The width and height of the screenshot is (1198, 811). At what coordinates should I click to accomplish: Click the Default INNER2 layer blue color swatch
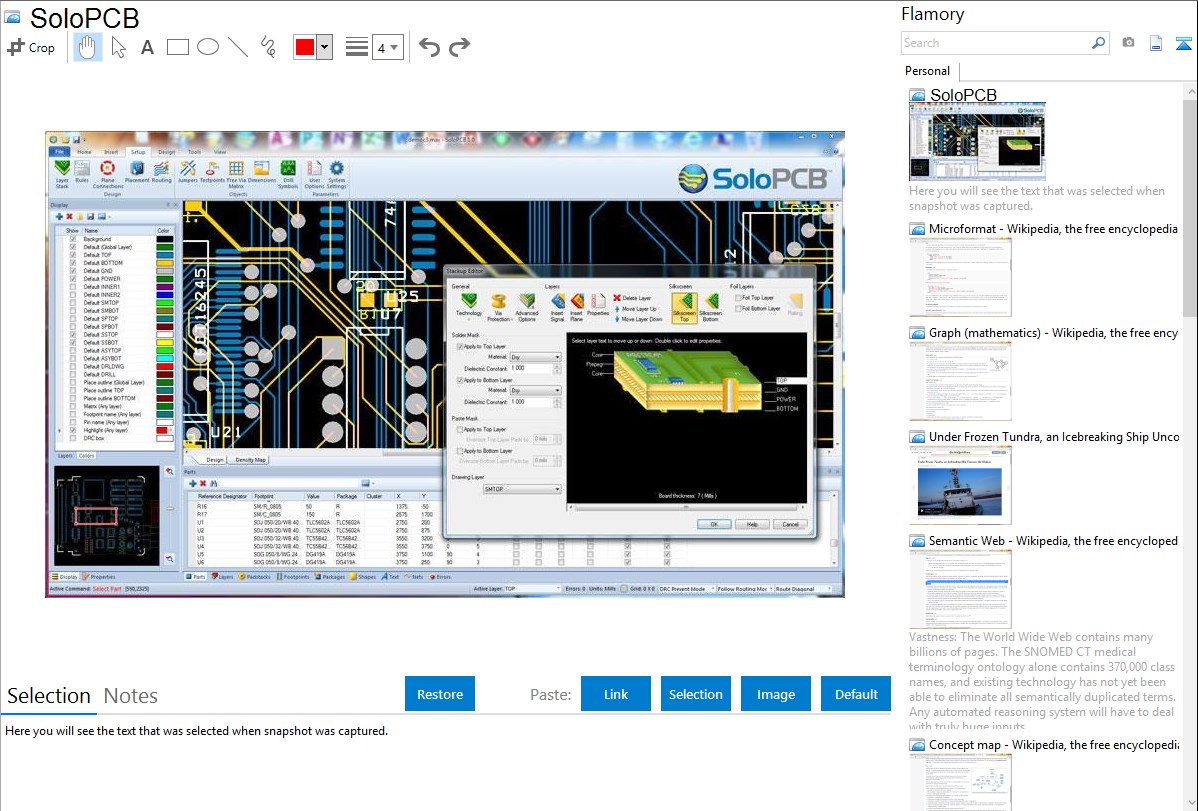coord(164,295)
